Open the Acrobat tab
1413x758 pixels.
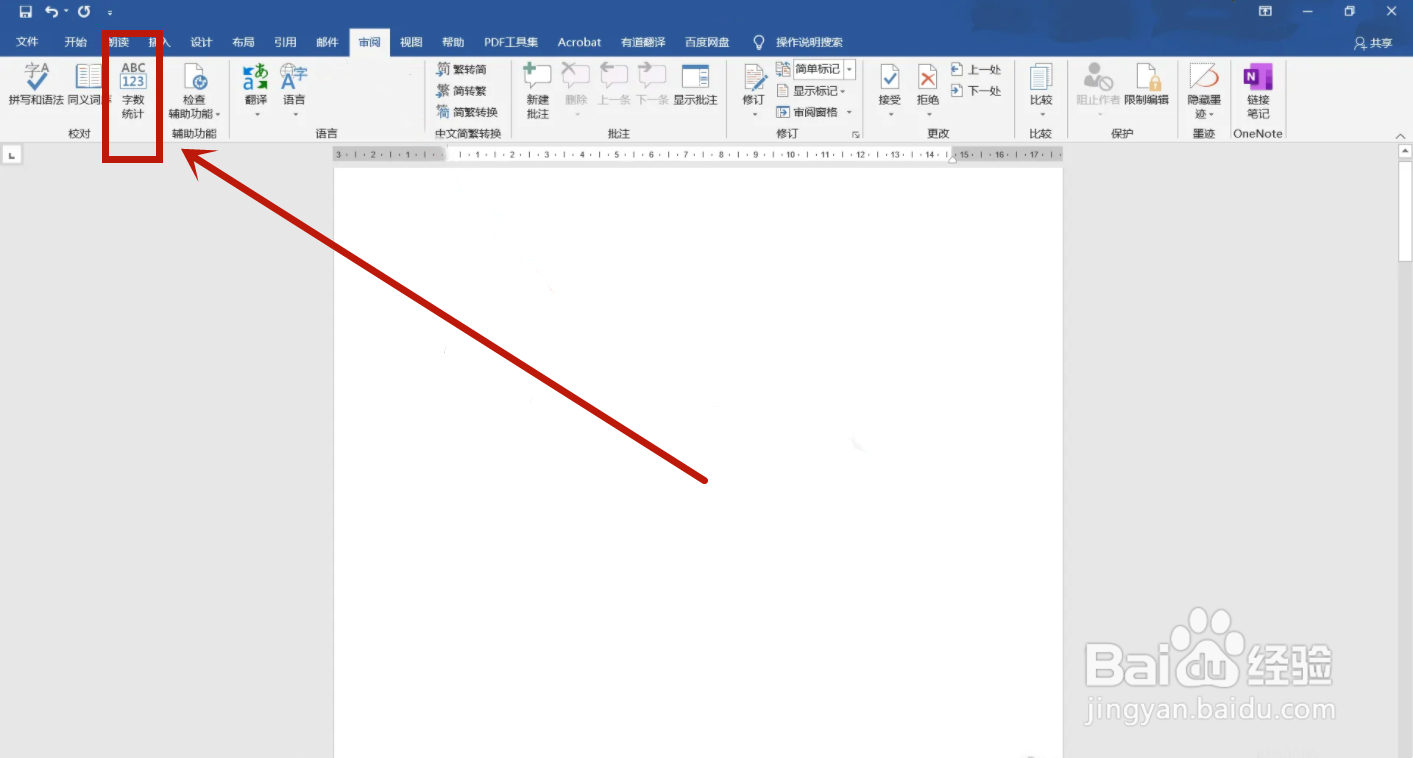580,42
